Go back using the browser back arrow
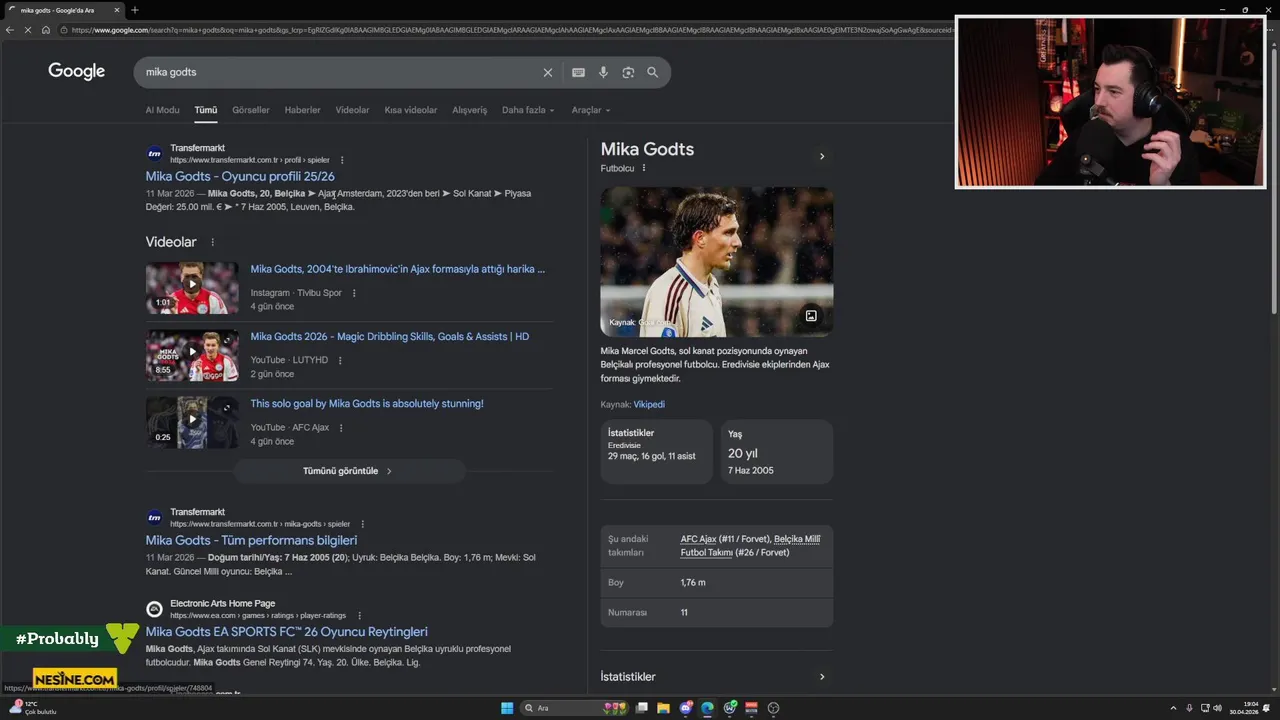1280x720 pixels. point(10,30)
